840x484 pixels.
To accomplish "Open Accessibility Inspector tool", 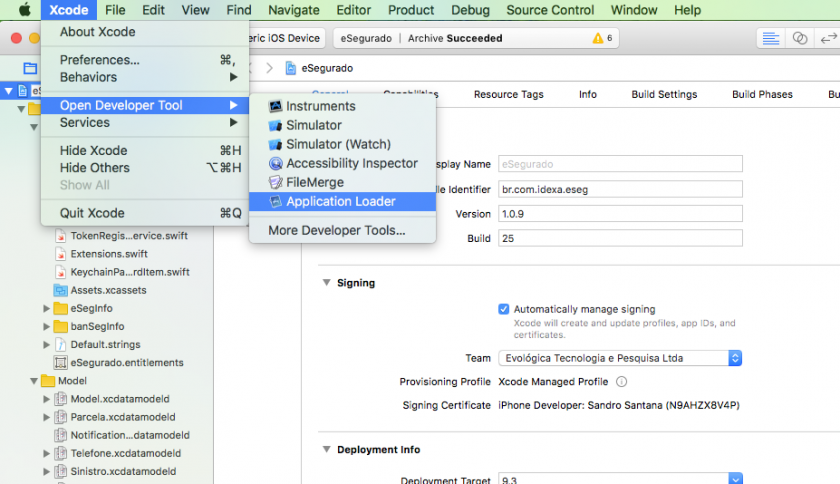I will 351,163.
